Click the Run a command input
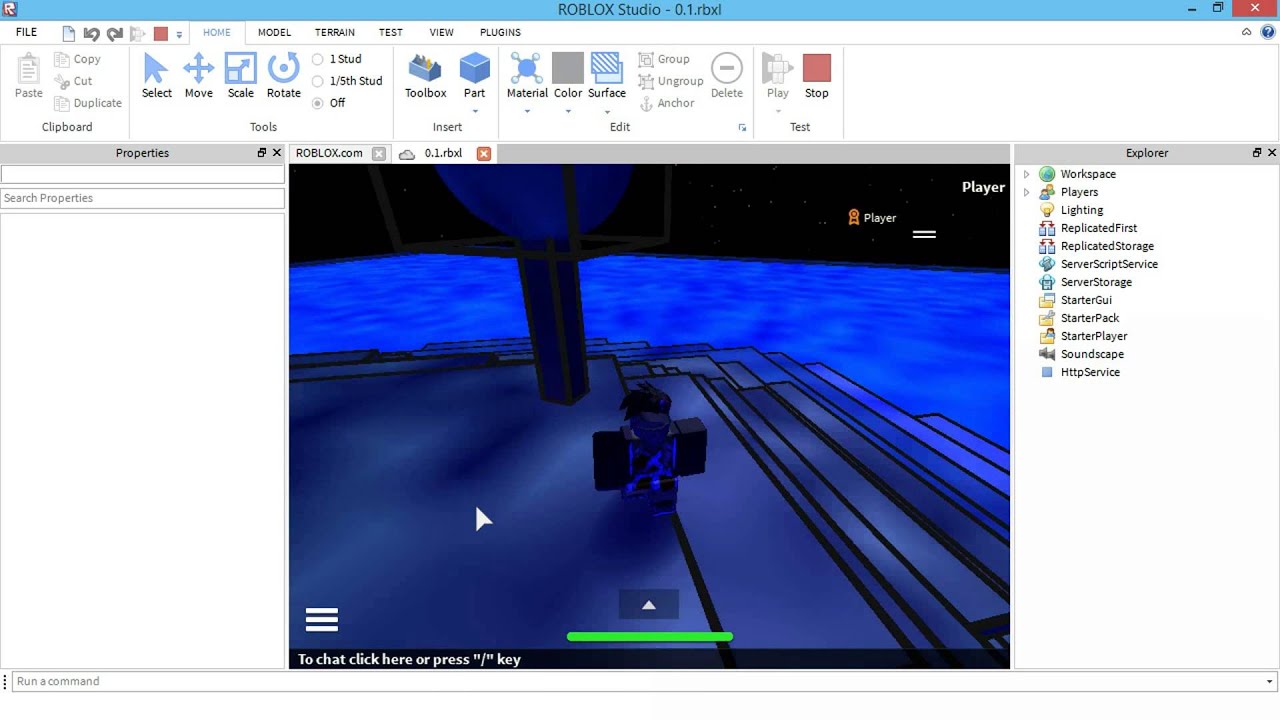Viewport: 1280px width, 720px height. pyautogui.click(x=644, y=682)
